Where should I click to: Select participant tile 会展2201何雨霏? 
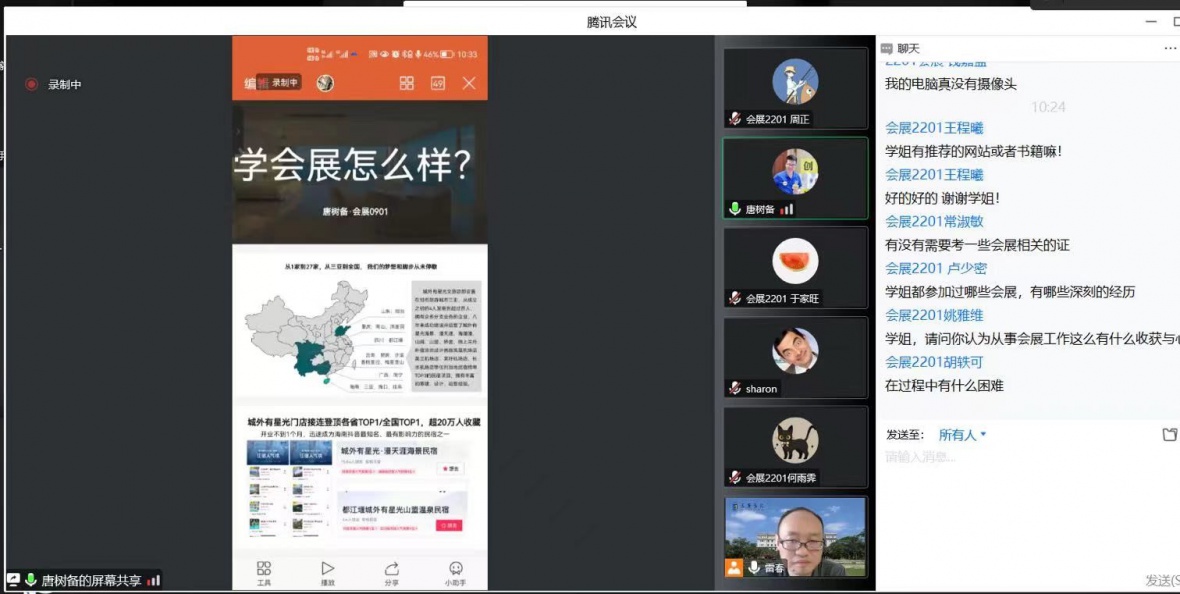tap(795, 447)
